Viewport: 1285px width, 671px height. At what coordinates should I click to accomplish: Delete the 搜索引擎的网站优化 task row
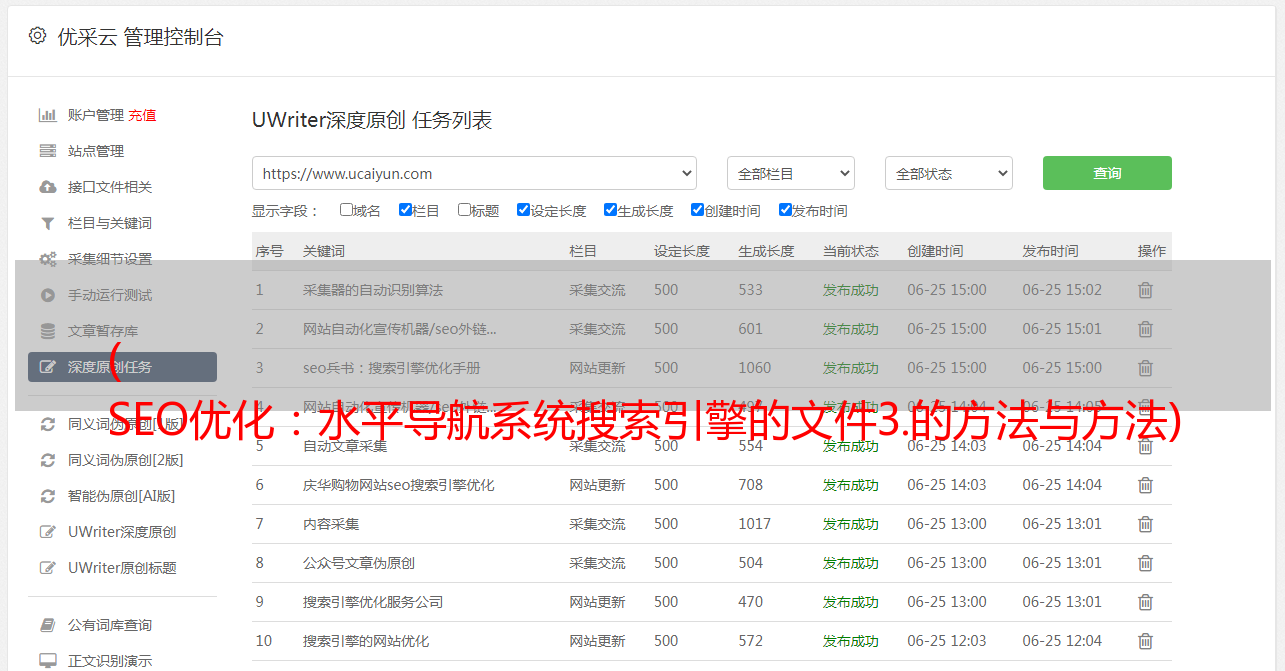click(x=1145, y=641)
